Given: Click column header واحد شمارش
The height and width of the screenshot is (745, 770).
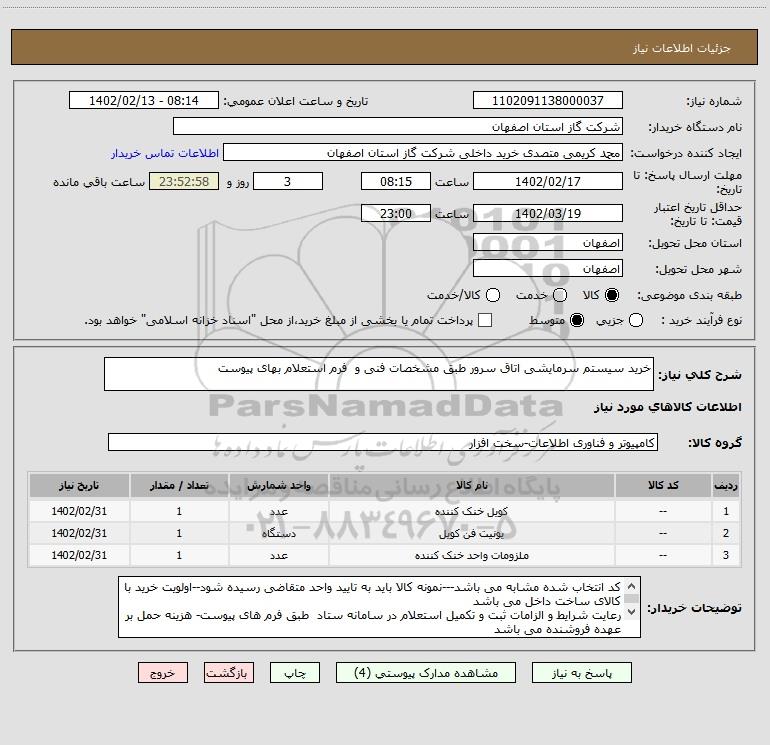Looking at the screenshot, I should (x=278, y=485).
